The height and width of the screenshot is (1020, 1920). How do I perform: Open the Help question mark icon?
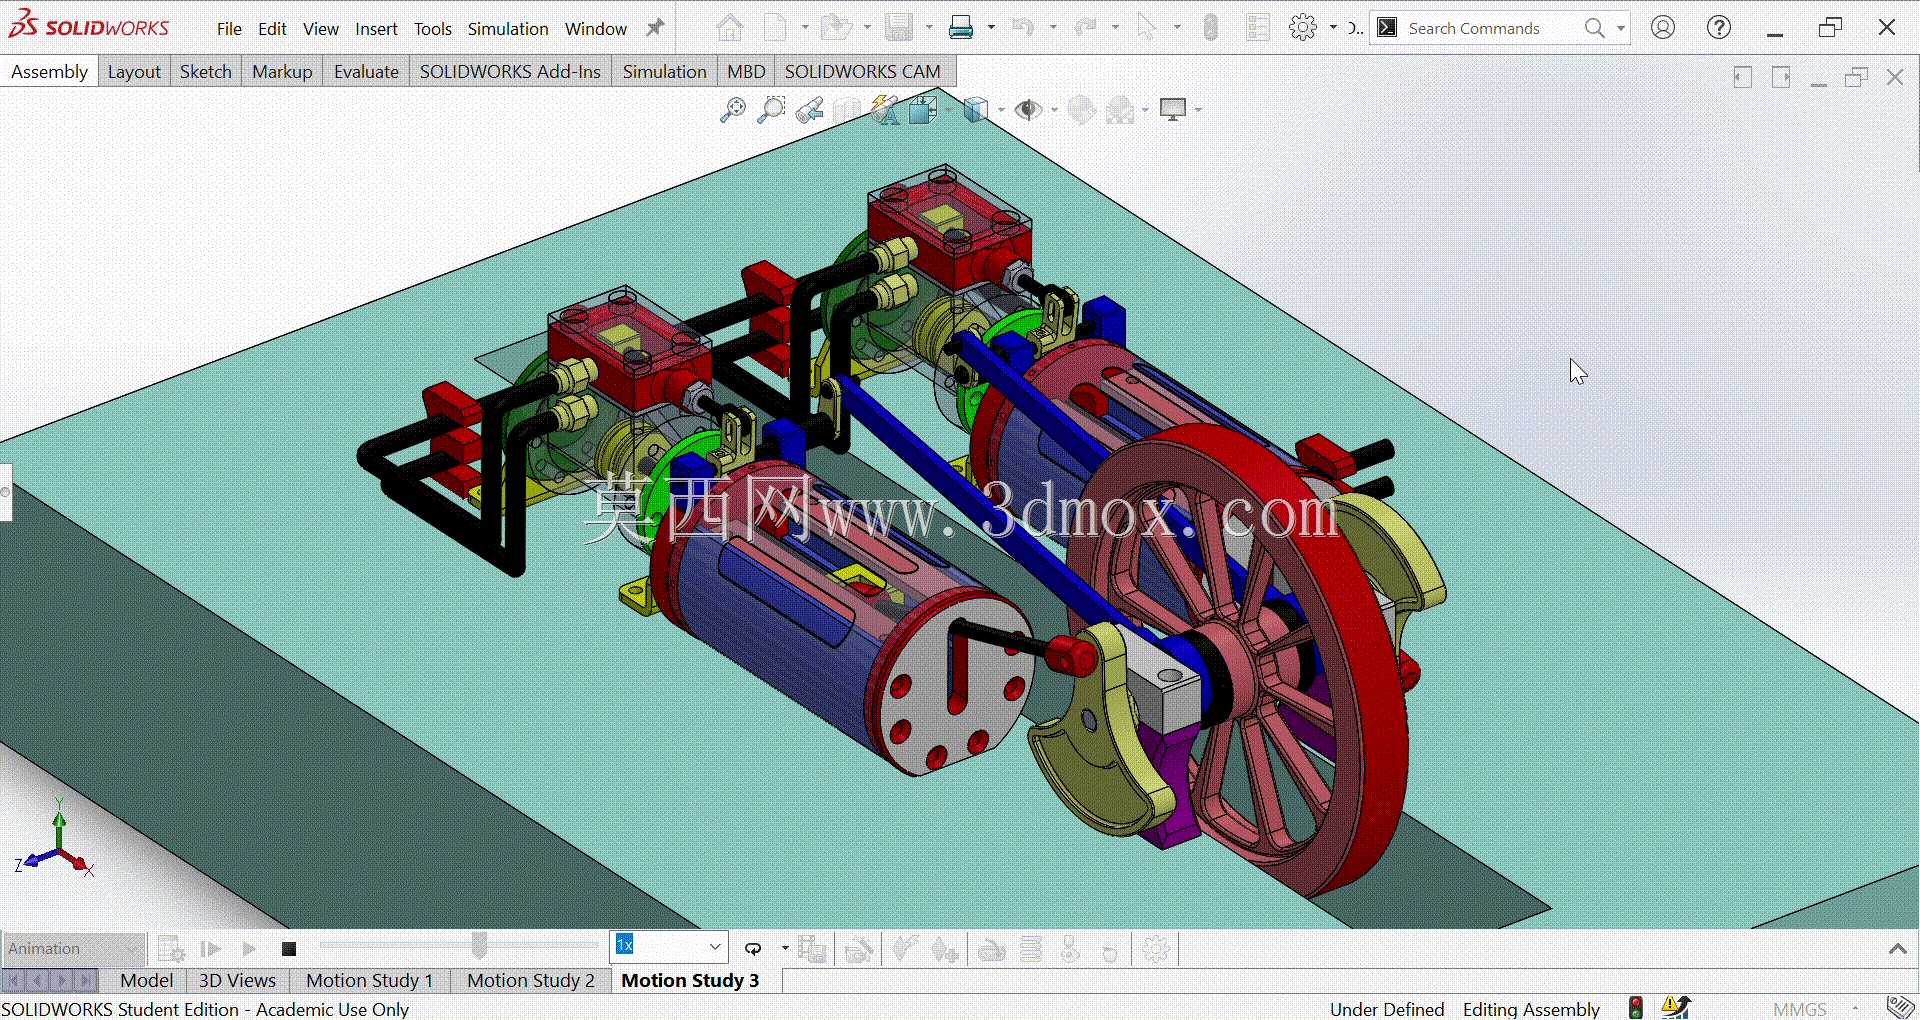[x=1719, y=28]
